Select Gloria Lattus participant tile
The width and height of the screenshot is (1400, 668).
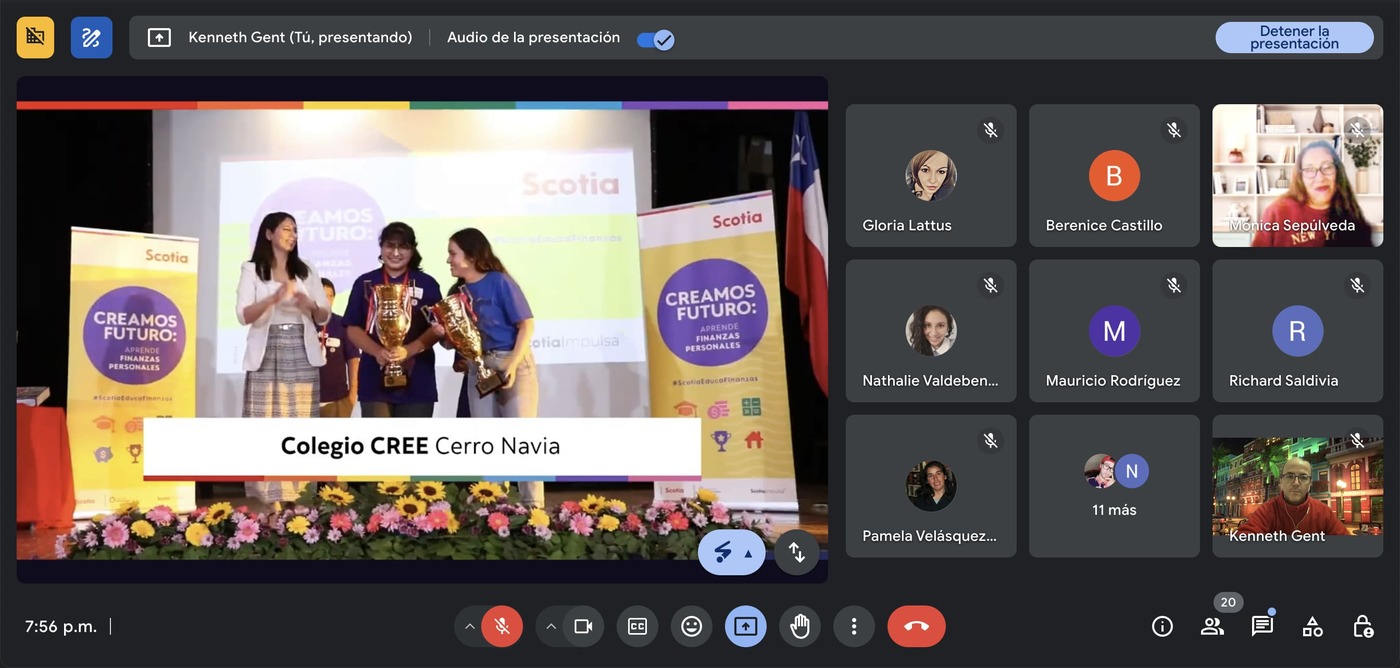tap(931, 175)
